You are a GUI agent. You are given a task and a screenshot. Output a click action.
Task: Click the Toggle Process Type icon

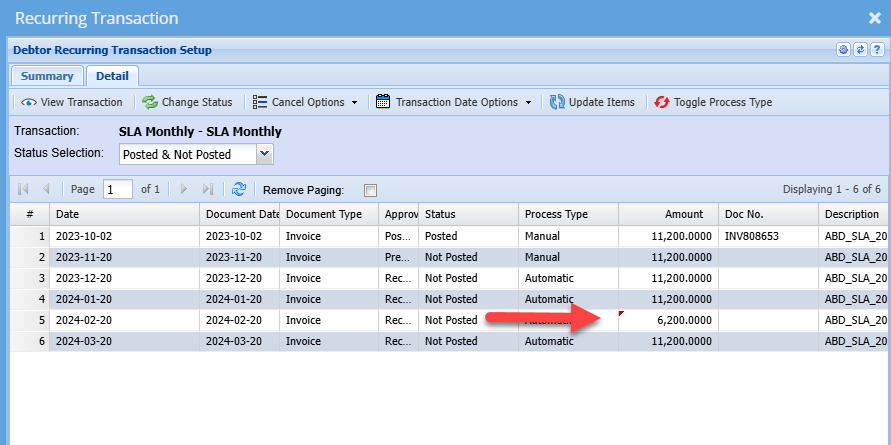click(x=662, y=102)
